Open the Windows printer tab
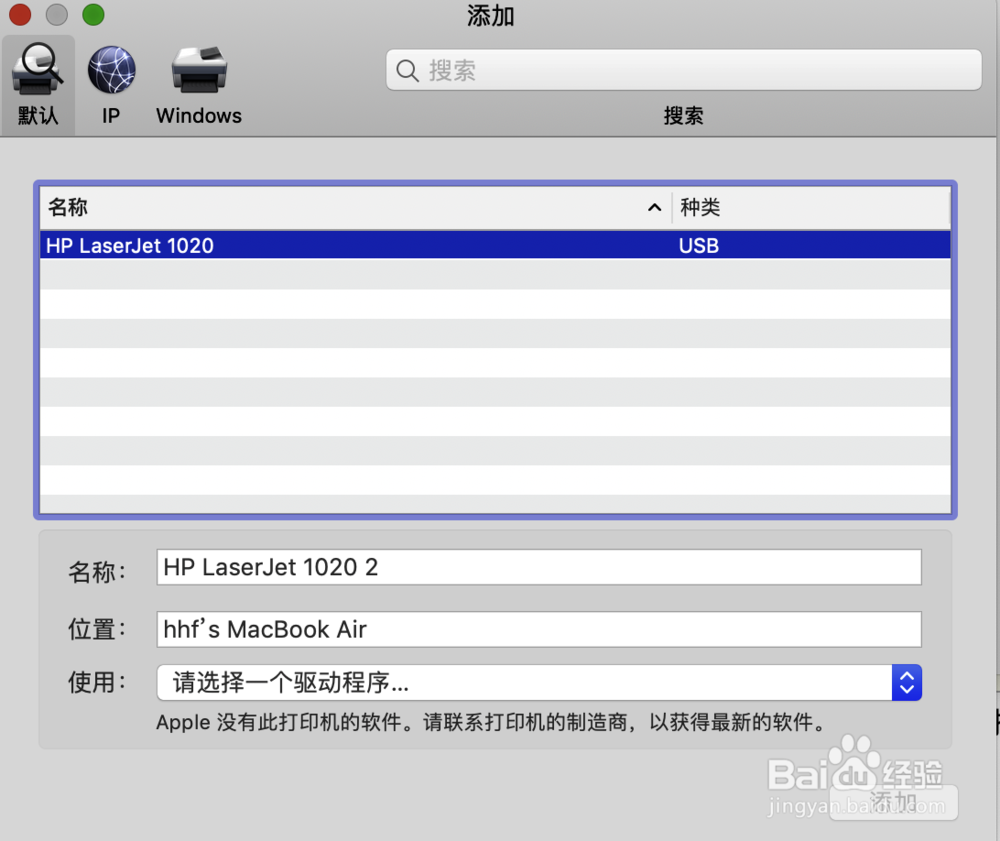Viewport: 1000px width, 841px height. point(199,85)
